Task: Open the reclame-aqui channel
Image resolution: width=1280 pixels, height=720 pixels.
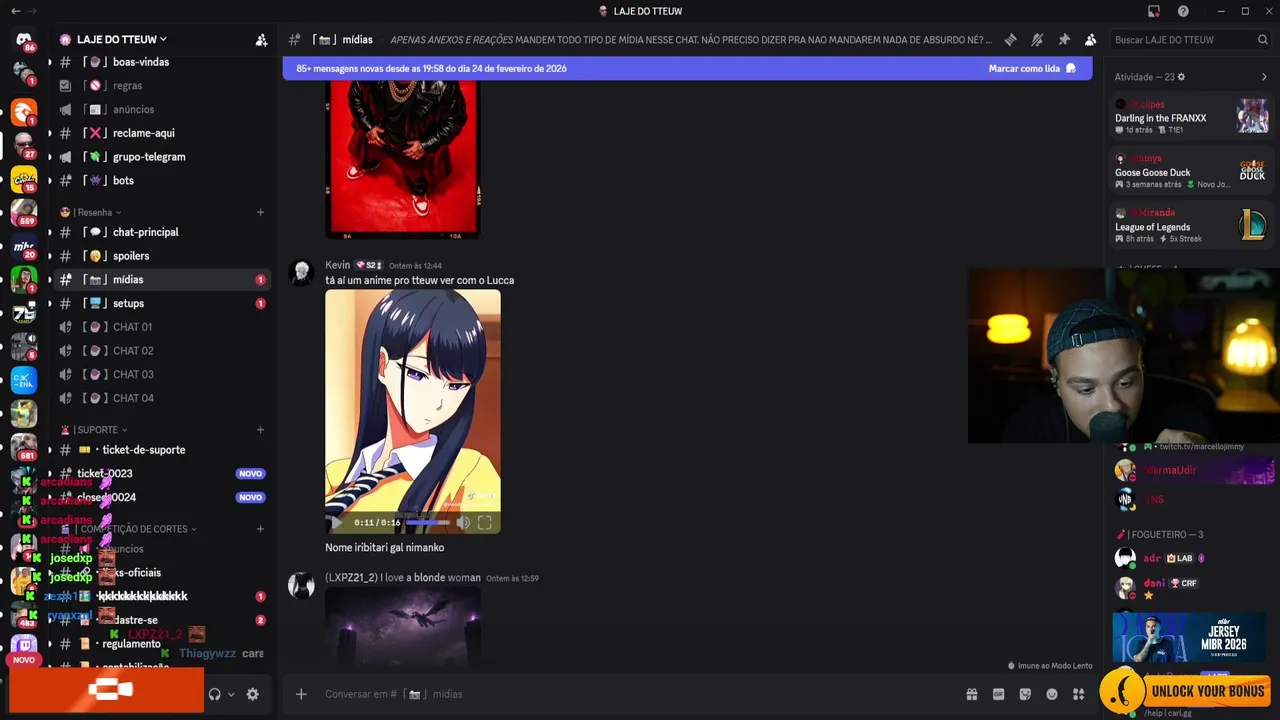Action: pos(163,133)
